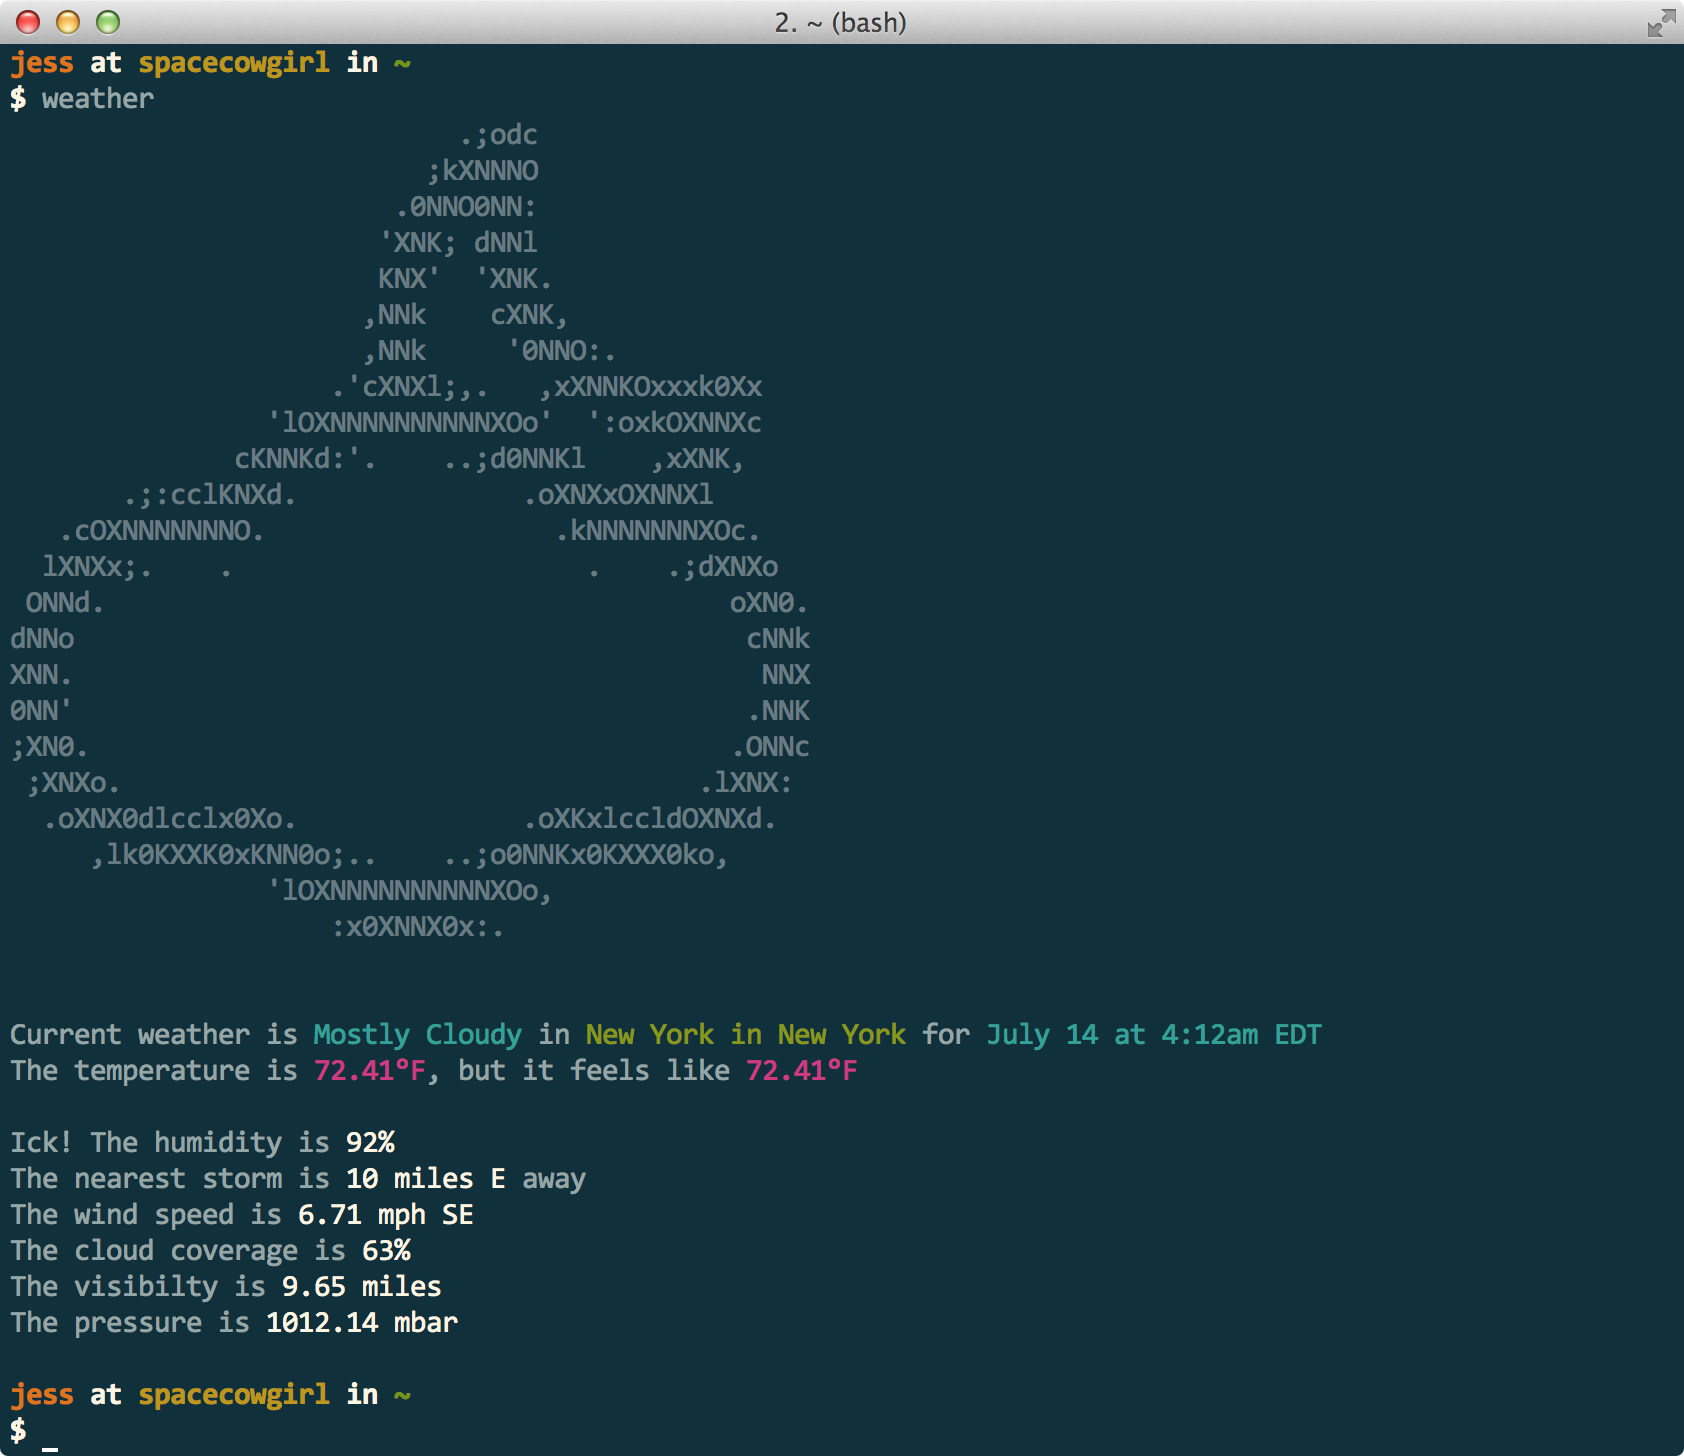Click the 'Mostly Cloudy' condition text
This screenshot has width=1684, height=1456.
click(418, 1035)
